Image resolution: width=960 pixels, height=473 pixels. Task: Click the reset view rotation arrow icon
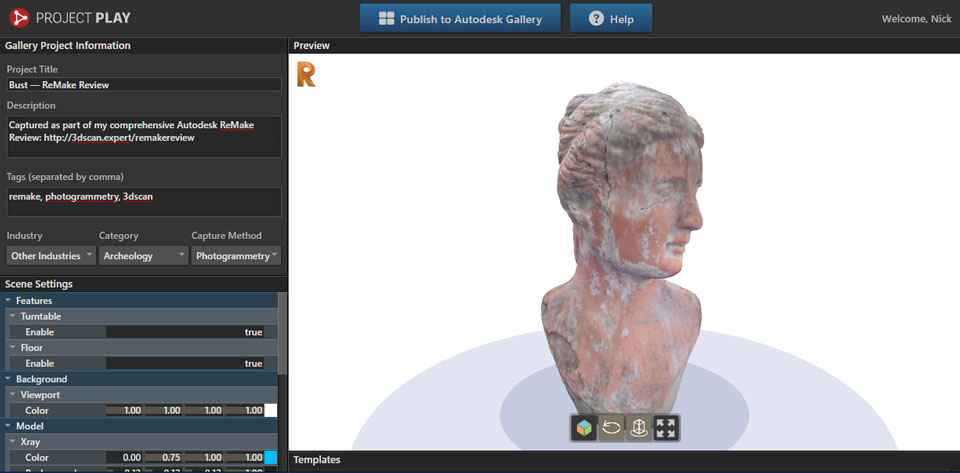(611, 428)
